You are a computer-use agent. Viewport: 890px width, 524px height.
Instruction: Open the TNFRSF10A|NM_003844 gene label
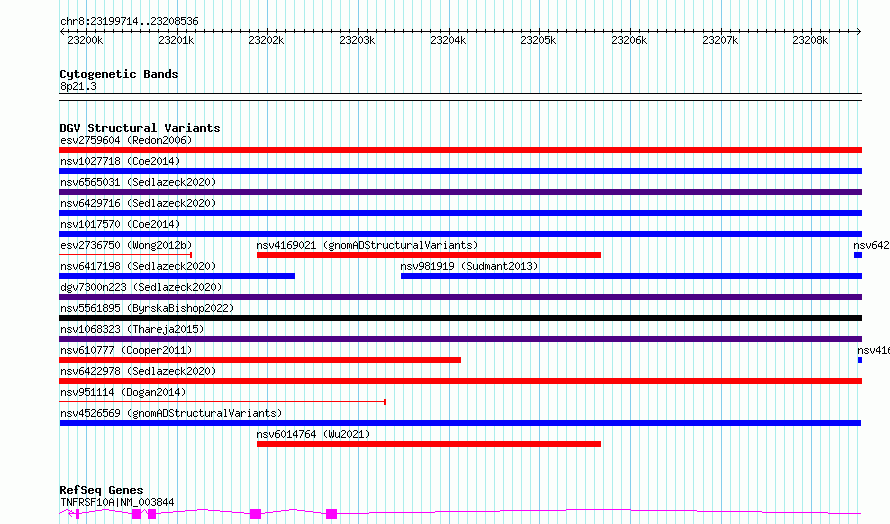coord(117,502)
